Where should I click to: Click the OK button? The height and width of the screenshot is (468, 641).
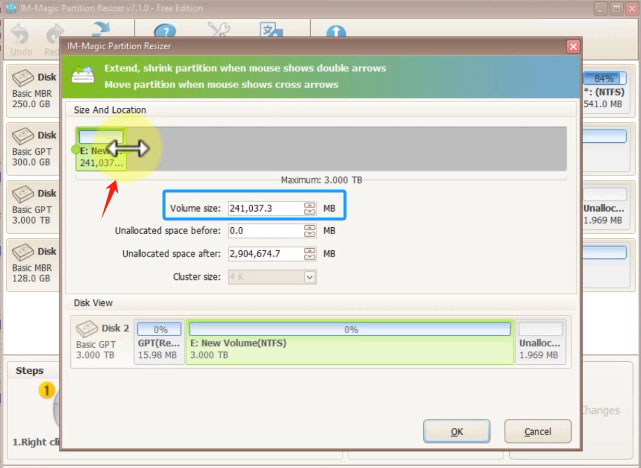[456, 431]
